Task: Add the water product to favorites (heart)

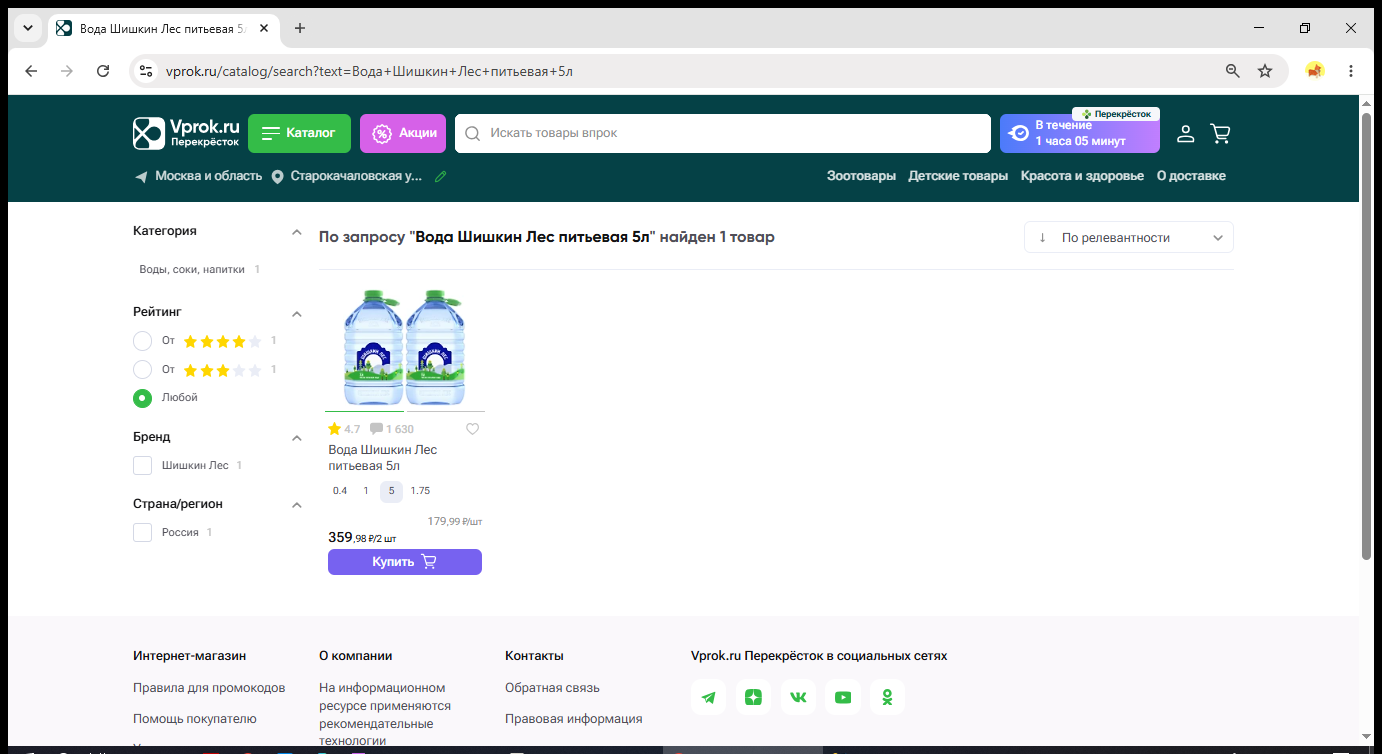Action: [x=473, y=429]
